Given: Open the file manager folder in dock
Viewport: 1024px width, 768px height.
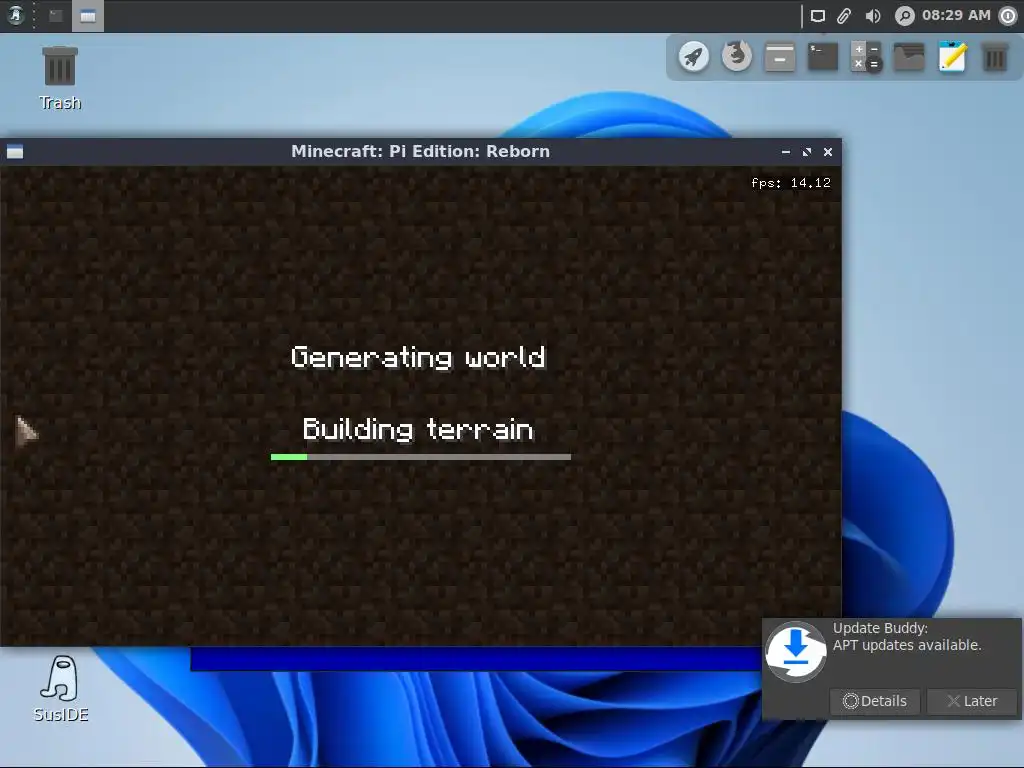Looking at the screenshot, I should pyautogui.click(x=909, y=57).
